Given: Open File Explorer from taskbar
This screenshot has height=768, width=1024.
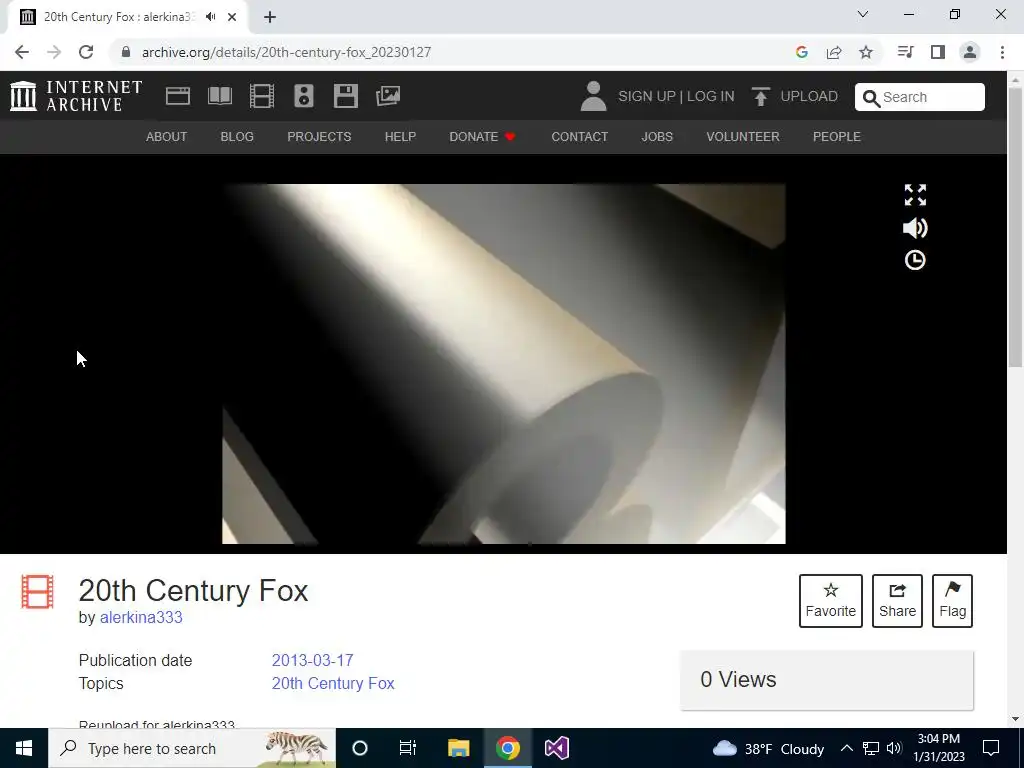Looking at the screenshot, I should coord(458,748).
